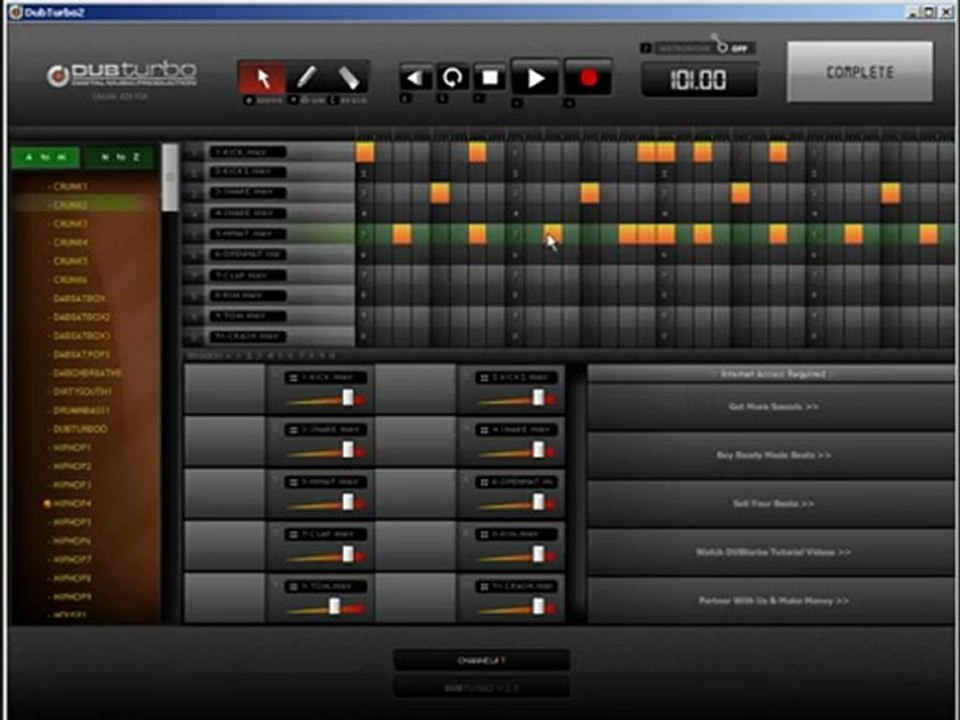
Task: Turn off step 3 on the 5-HIHAT row
Action: [x=402, y=234]
